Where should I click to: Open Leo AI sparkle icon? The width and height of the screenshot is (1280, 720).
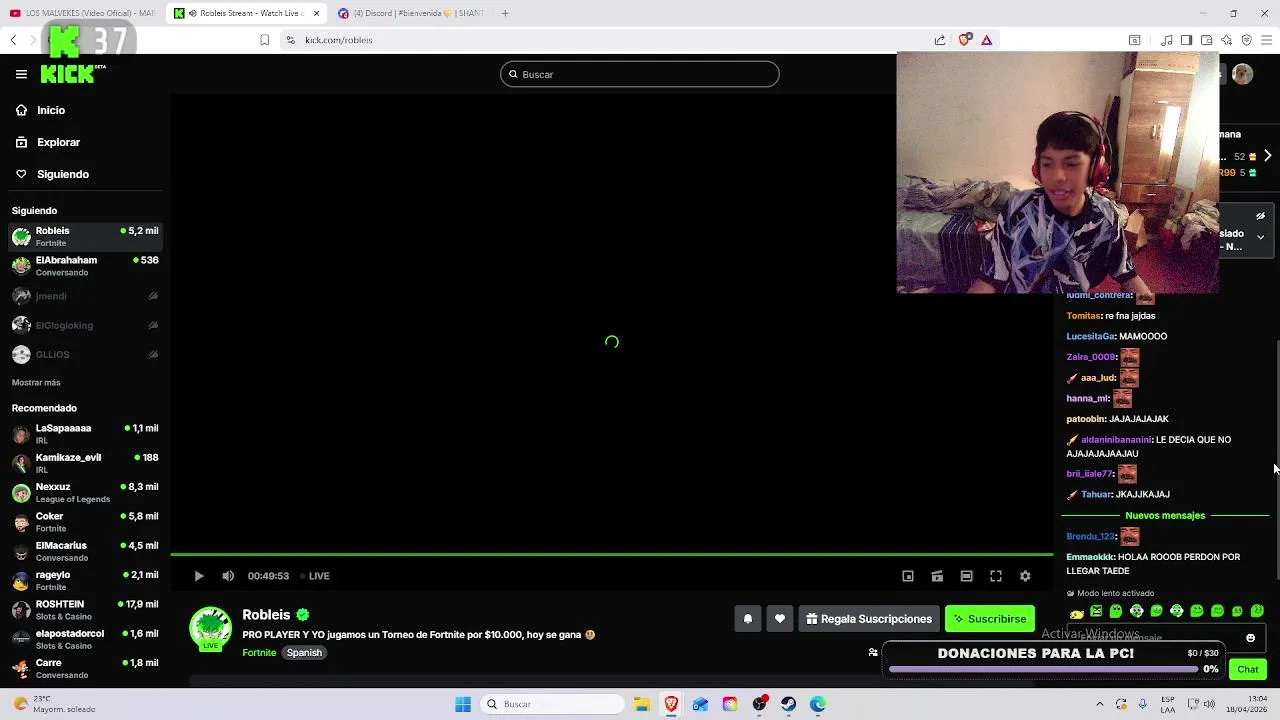point(1226,40)
